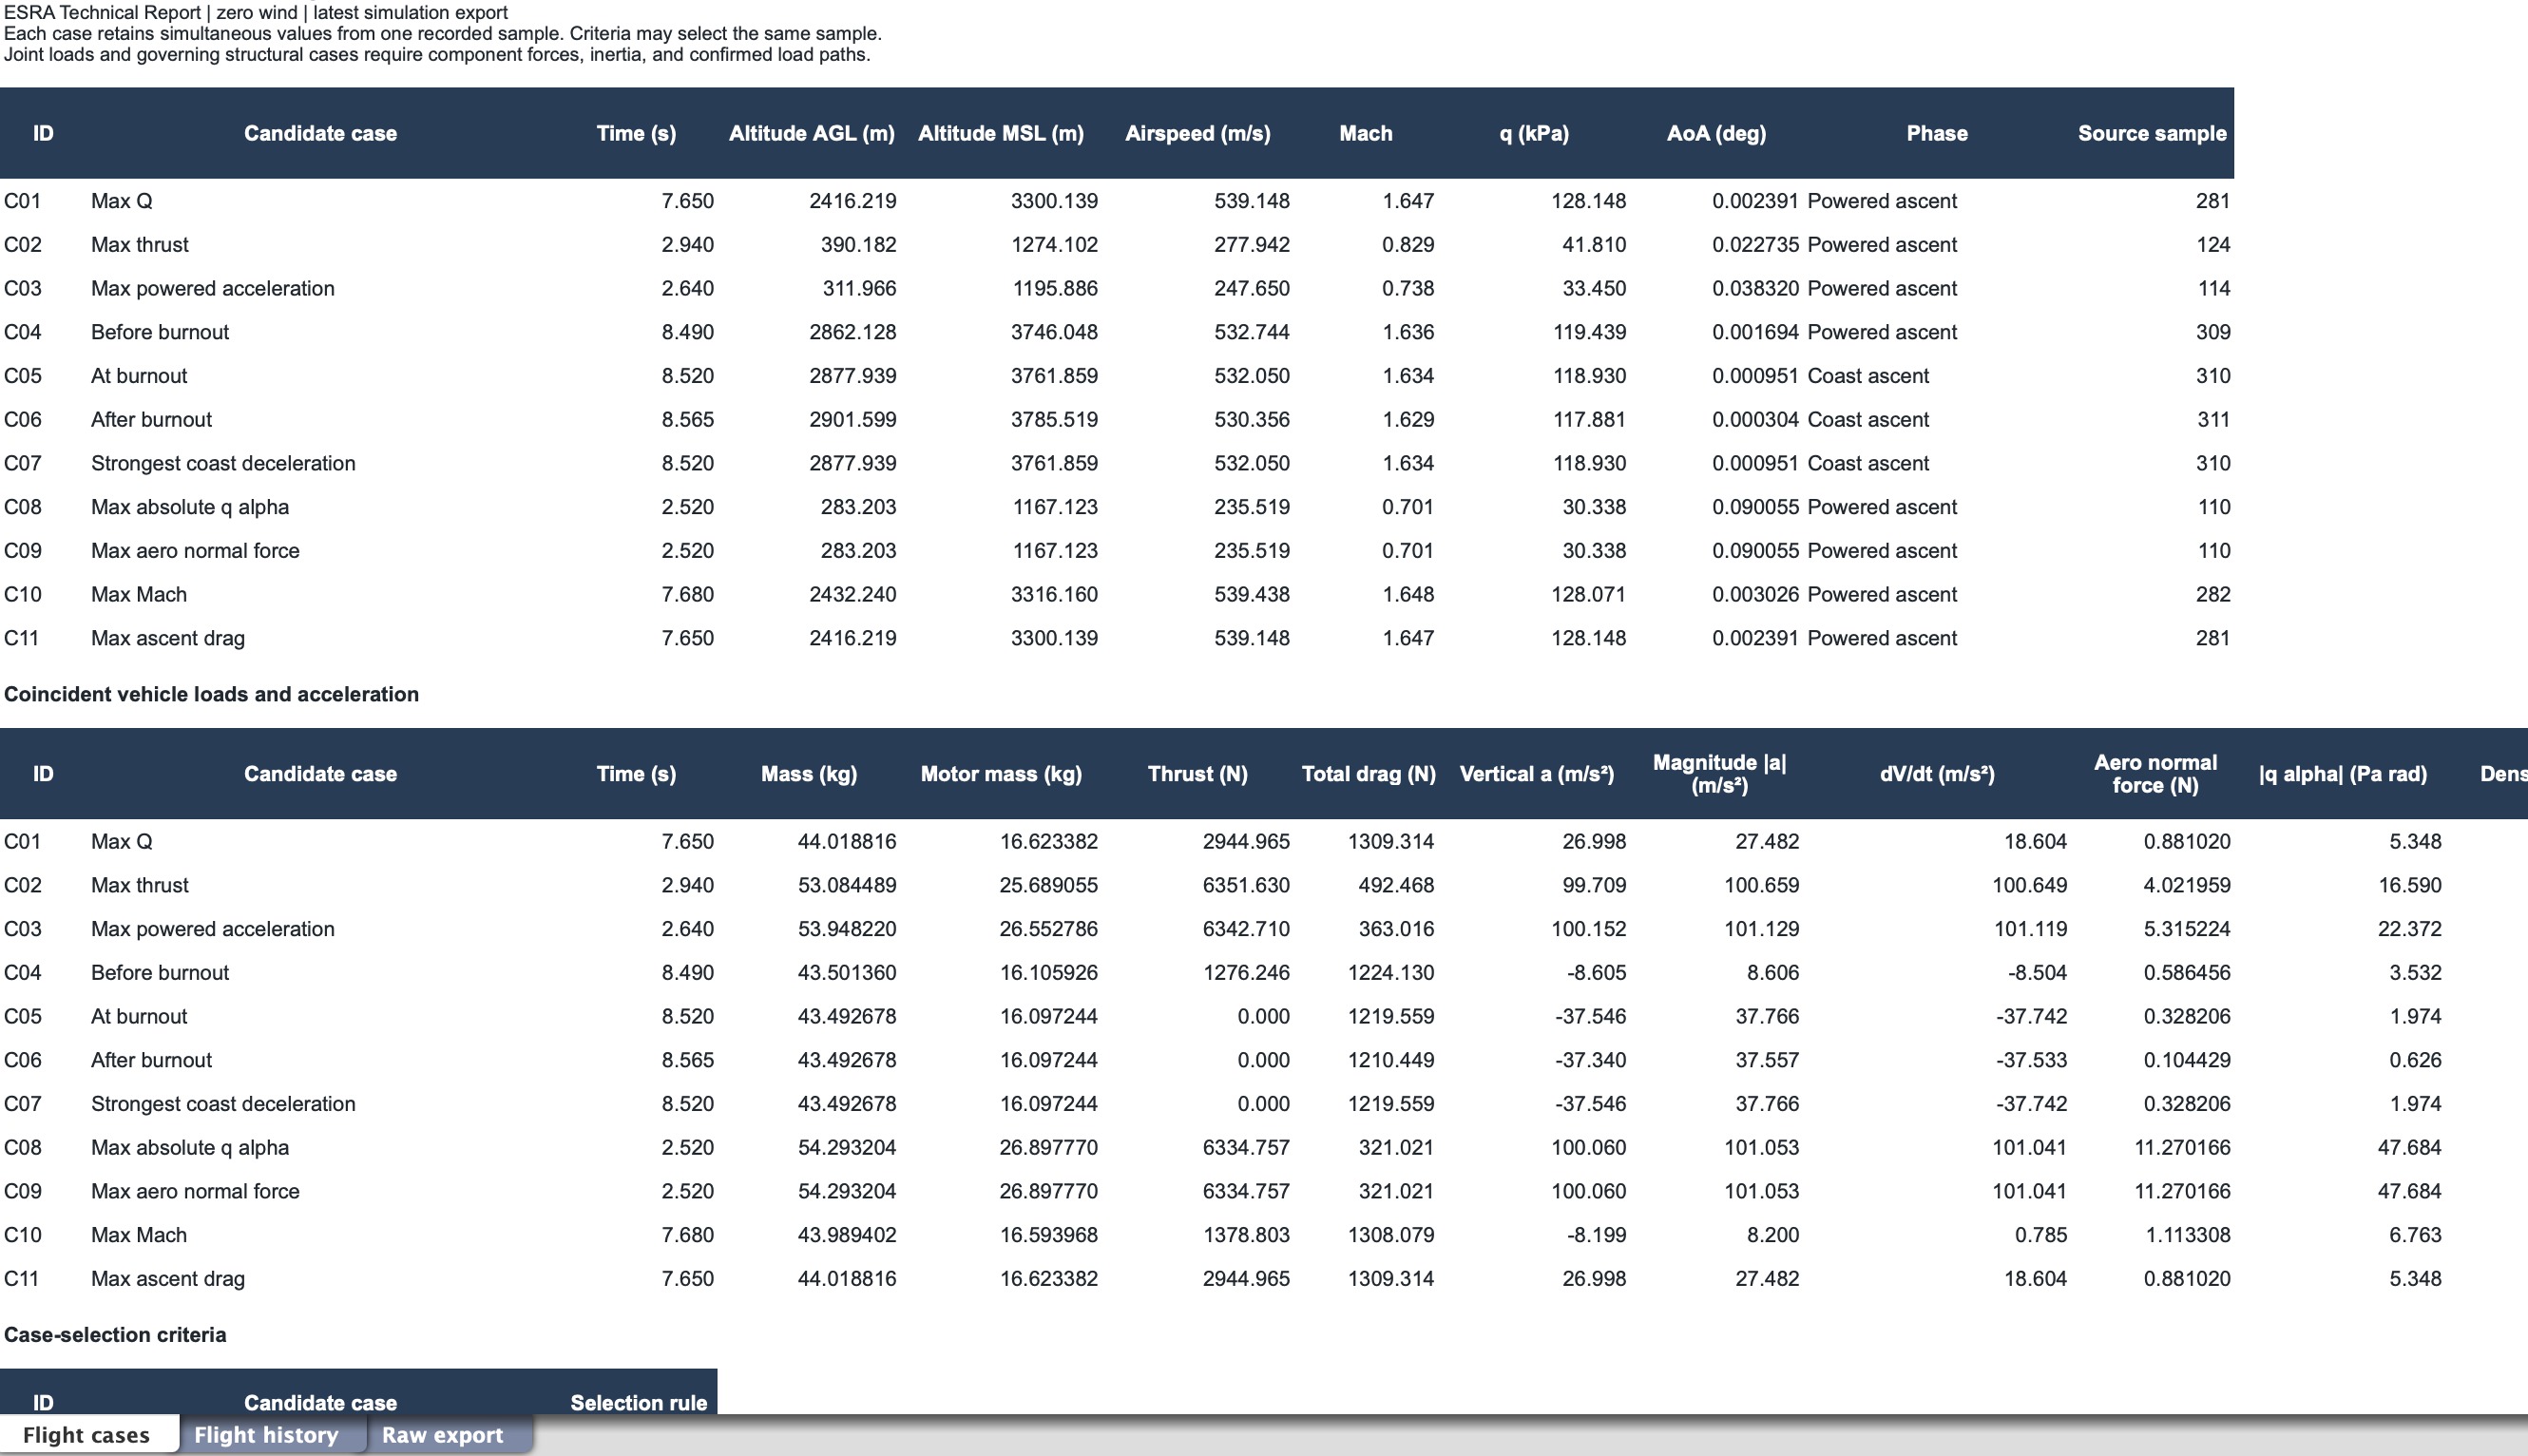Select airspeed 539.438 for Max Mach
Image resolution: width=2528 pixels, height=1456 pixels.
point(1251,594)
